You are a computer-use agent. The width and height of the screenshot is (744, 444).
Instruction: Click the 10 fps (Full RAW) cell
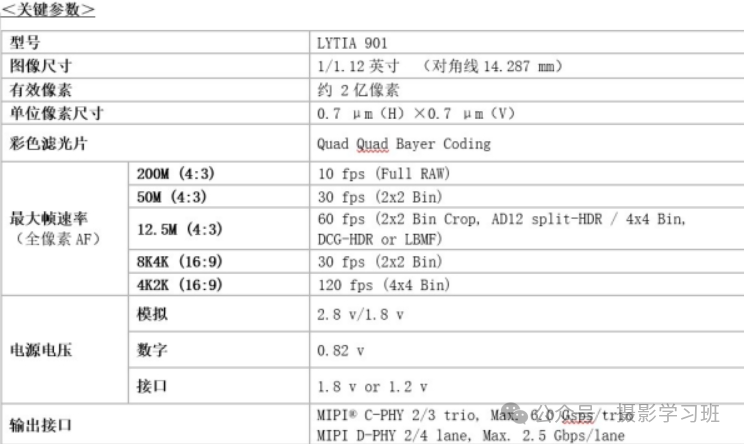(x=527, y=174)
